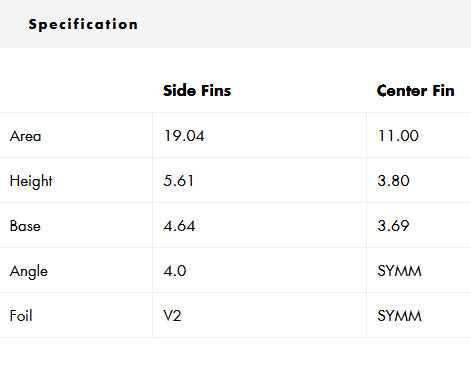Viewport: 471px width, 384px height.
Task: Select the 4.64 side fins base value
Action: [x=179, y=226]
